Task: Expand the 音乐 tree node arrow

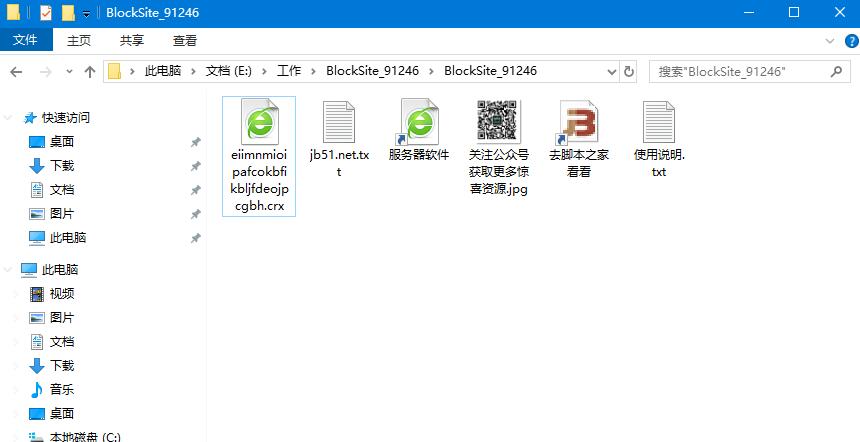Action: [x=16, y=390]
